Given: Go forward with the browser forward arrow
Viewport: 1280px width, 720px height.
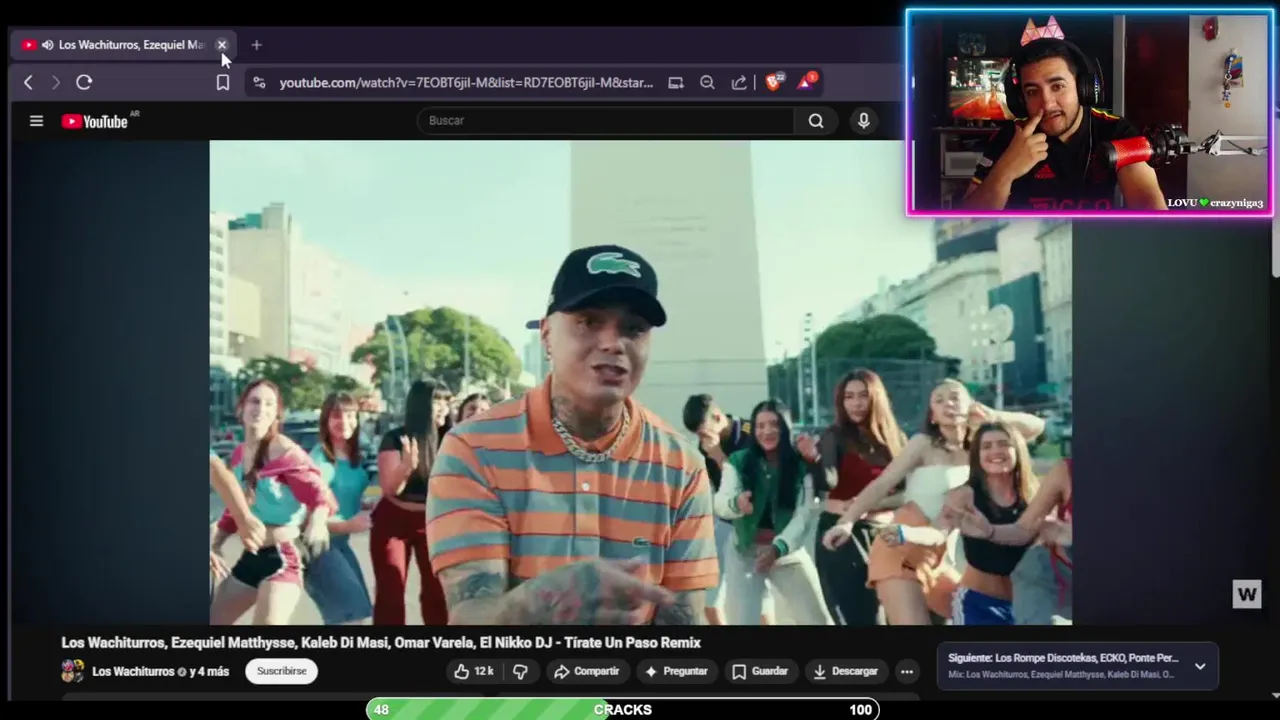Looking at the screenshot, I should [56, 83].
